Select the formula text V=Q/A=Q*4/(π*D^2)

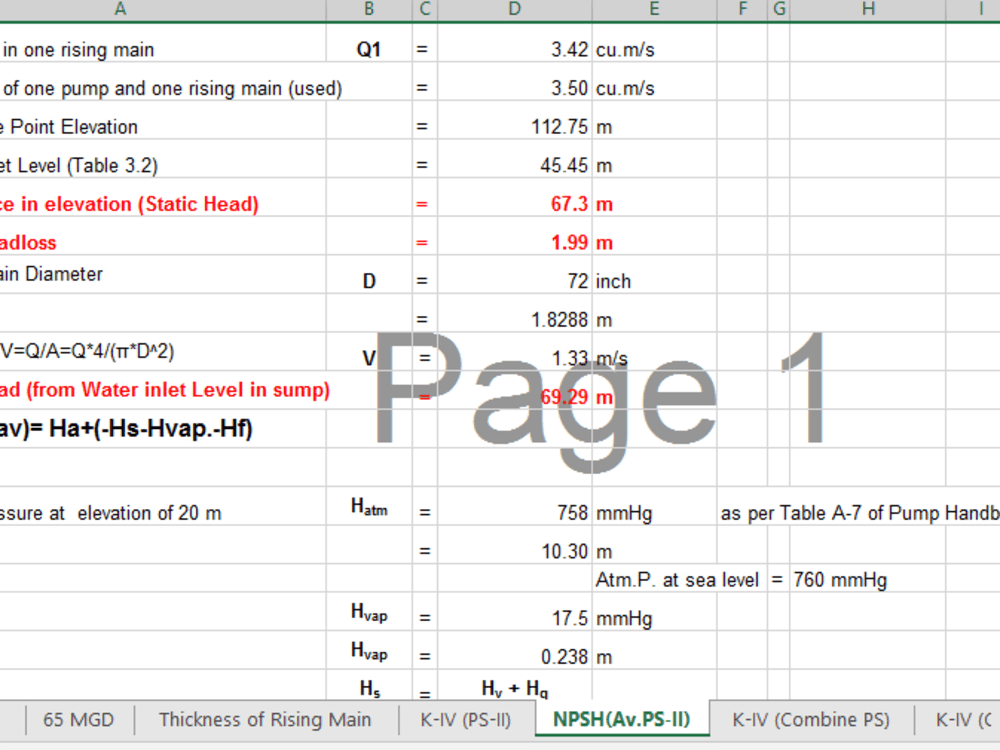(120, 350)
